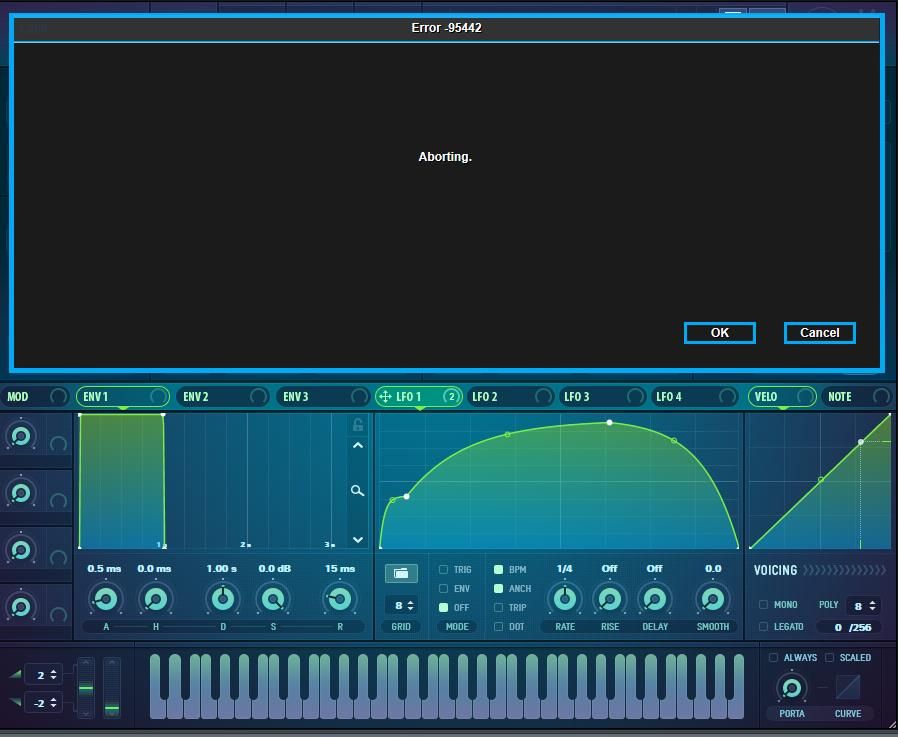
Task: Click the envelope scroll up chevron
Action: click(358, 446)
